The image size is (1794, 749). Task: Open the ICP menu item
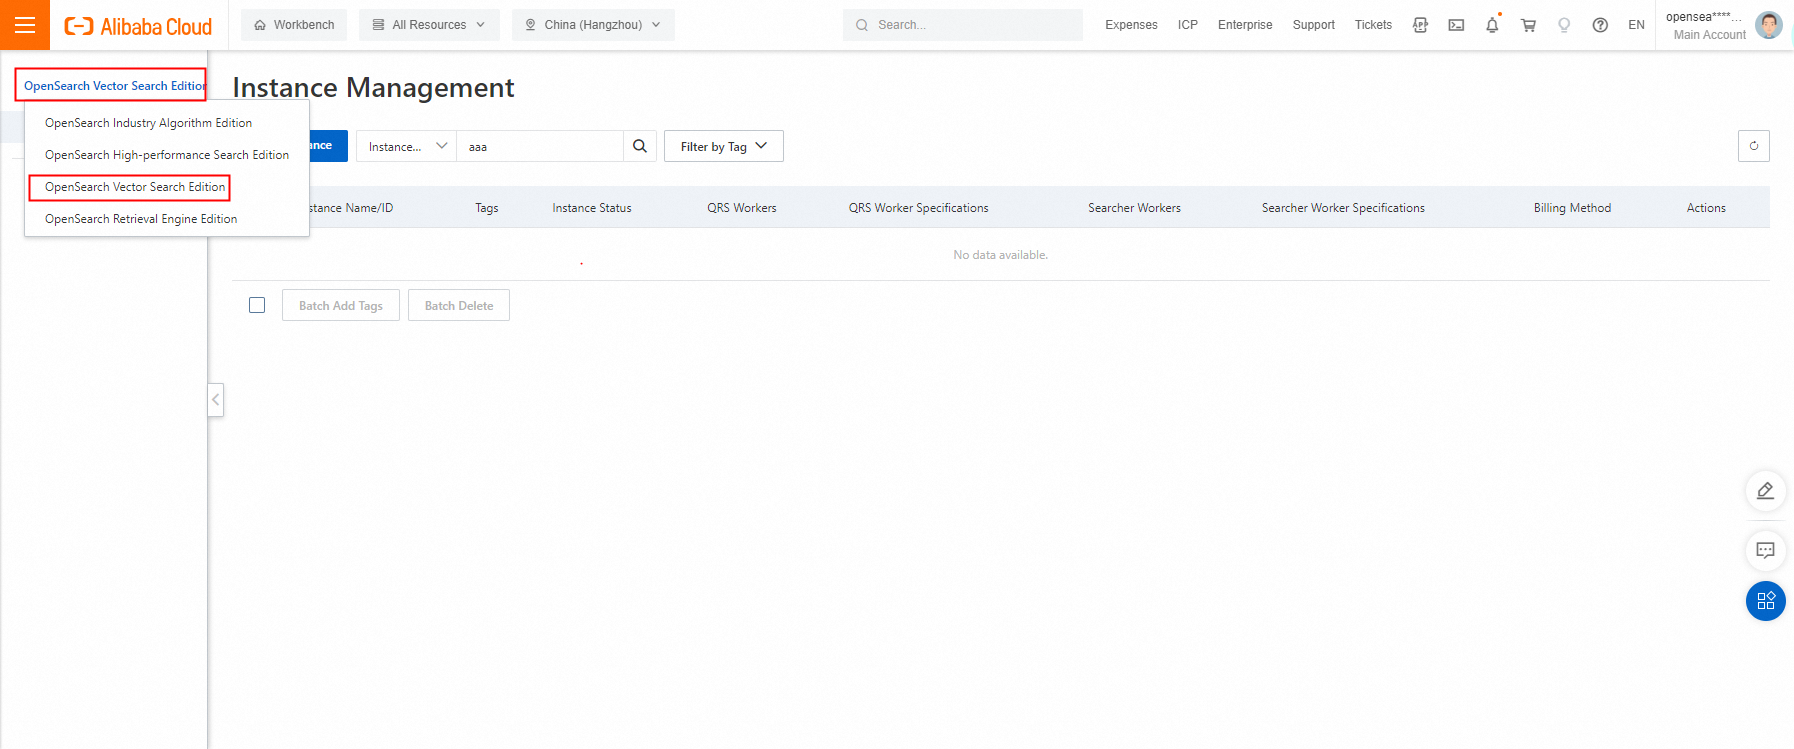click(x=1188, y=25)
